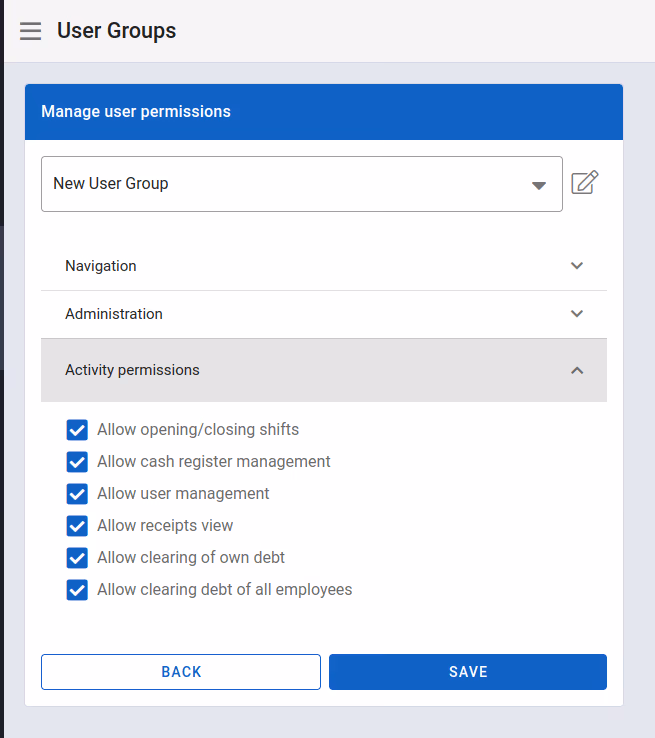Click the BACK button
The height and width of the screenshot is (738, 655).
tap(181, 672)
